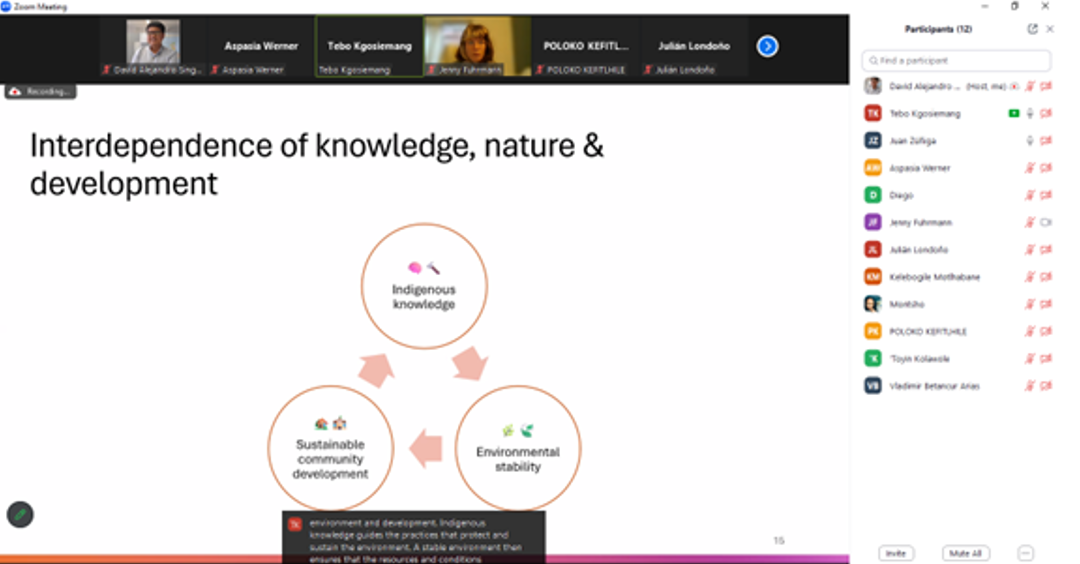The width and height of the screenshot is (1080, 564).
Task: Click Jenny Fuhrmann's camera icon in list
Action: [x=1046, y=222]
